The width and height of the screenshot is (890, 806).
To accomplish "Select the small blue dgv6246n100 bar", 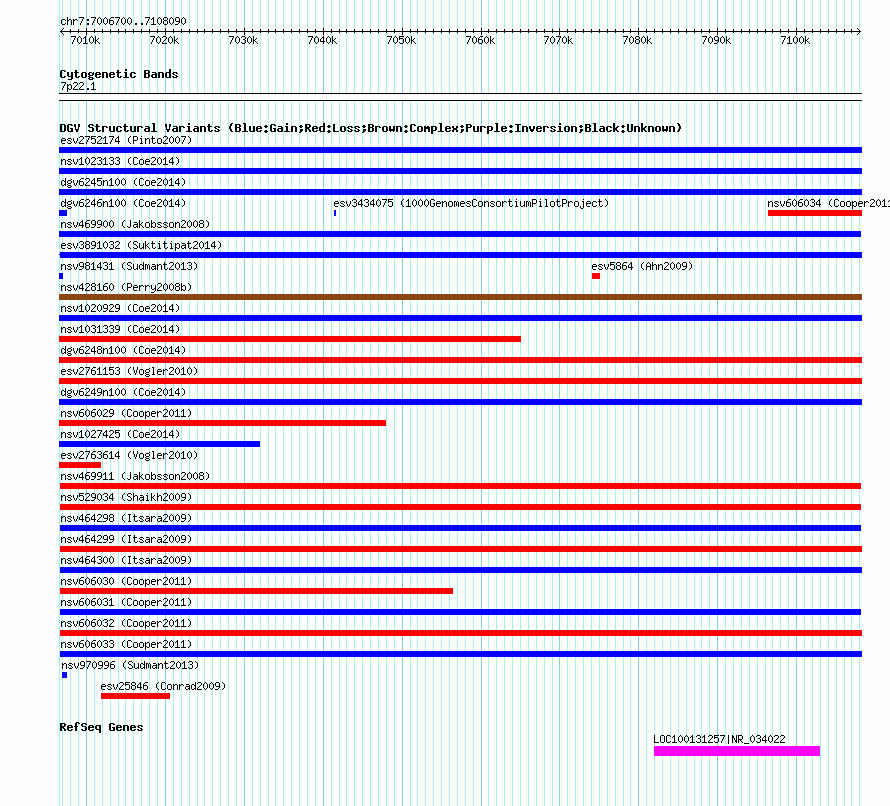I will pyautogui.click(x=63, y=213).
